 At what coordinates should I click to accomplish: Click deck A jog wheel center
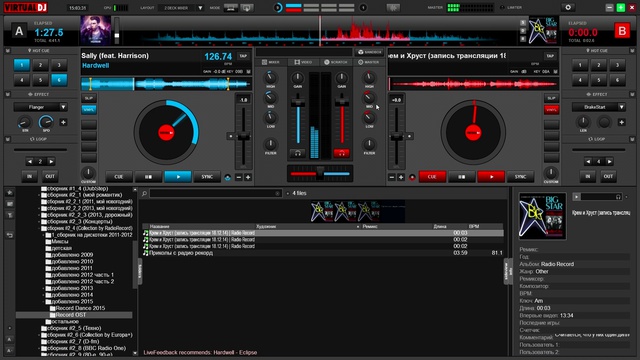tap(166, 132)
